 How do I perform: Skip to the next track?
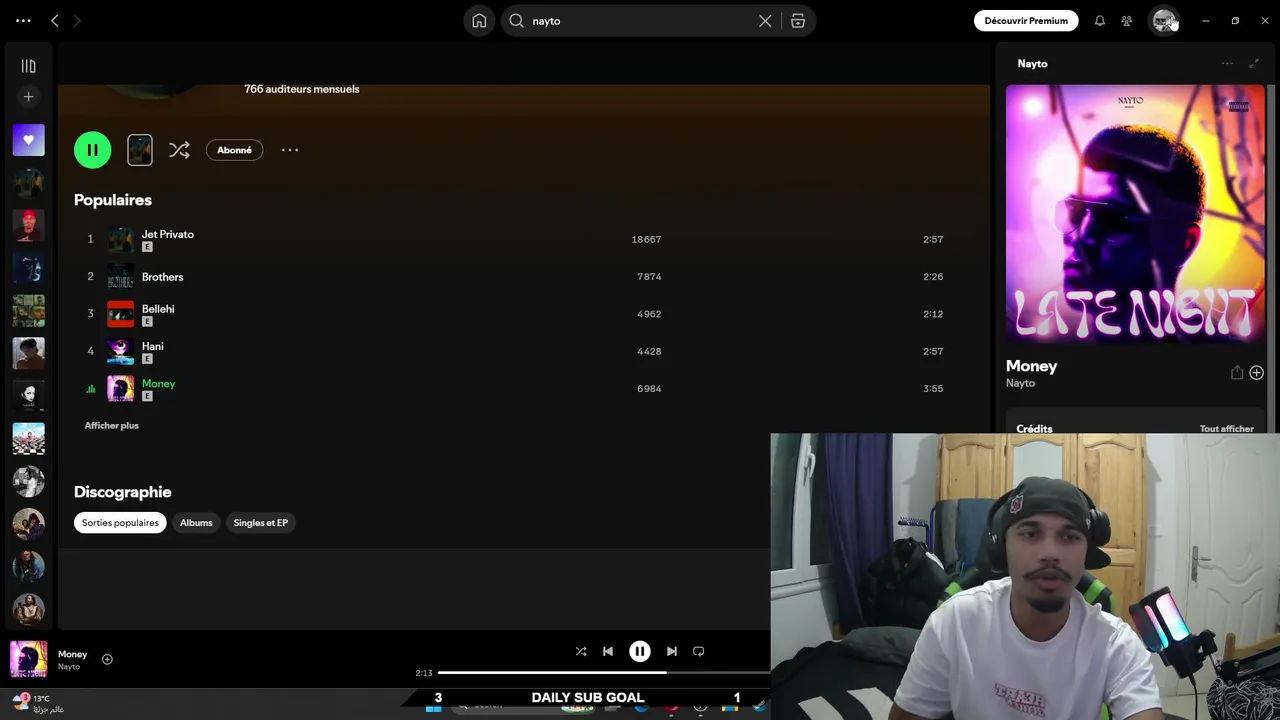(672, 651)
